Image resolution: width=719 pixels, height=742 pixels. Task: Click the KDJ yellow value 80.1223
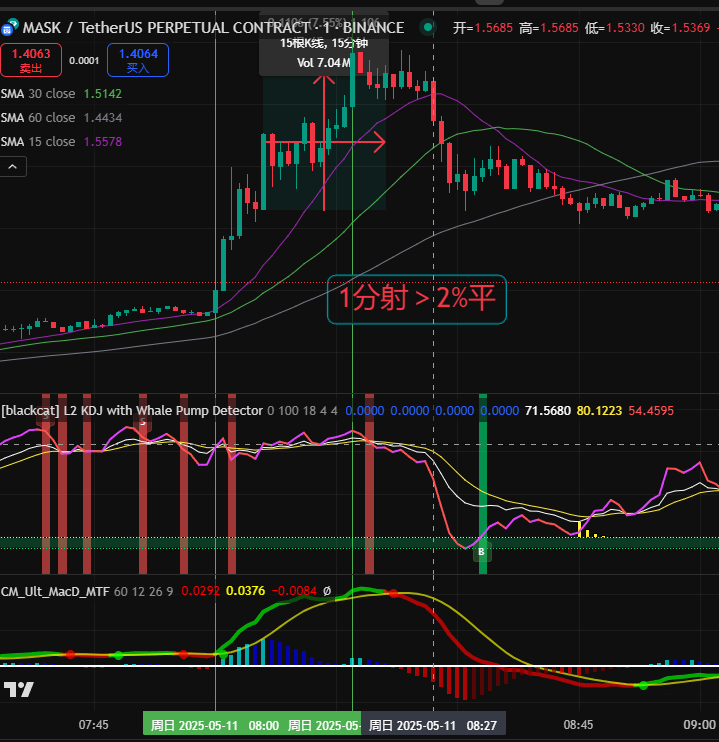[599, 411]
